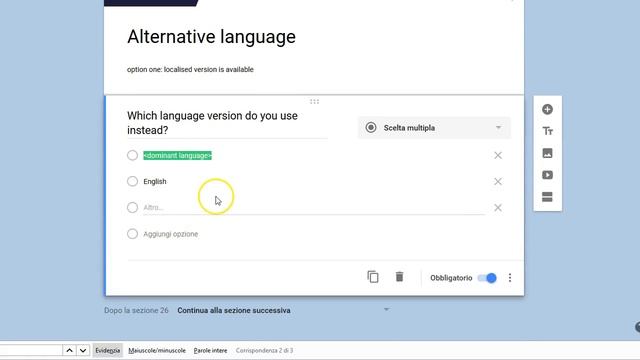Remove the '<dominant language>' option

pos(498,156)
